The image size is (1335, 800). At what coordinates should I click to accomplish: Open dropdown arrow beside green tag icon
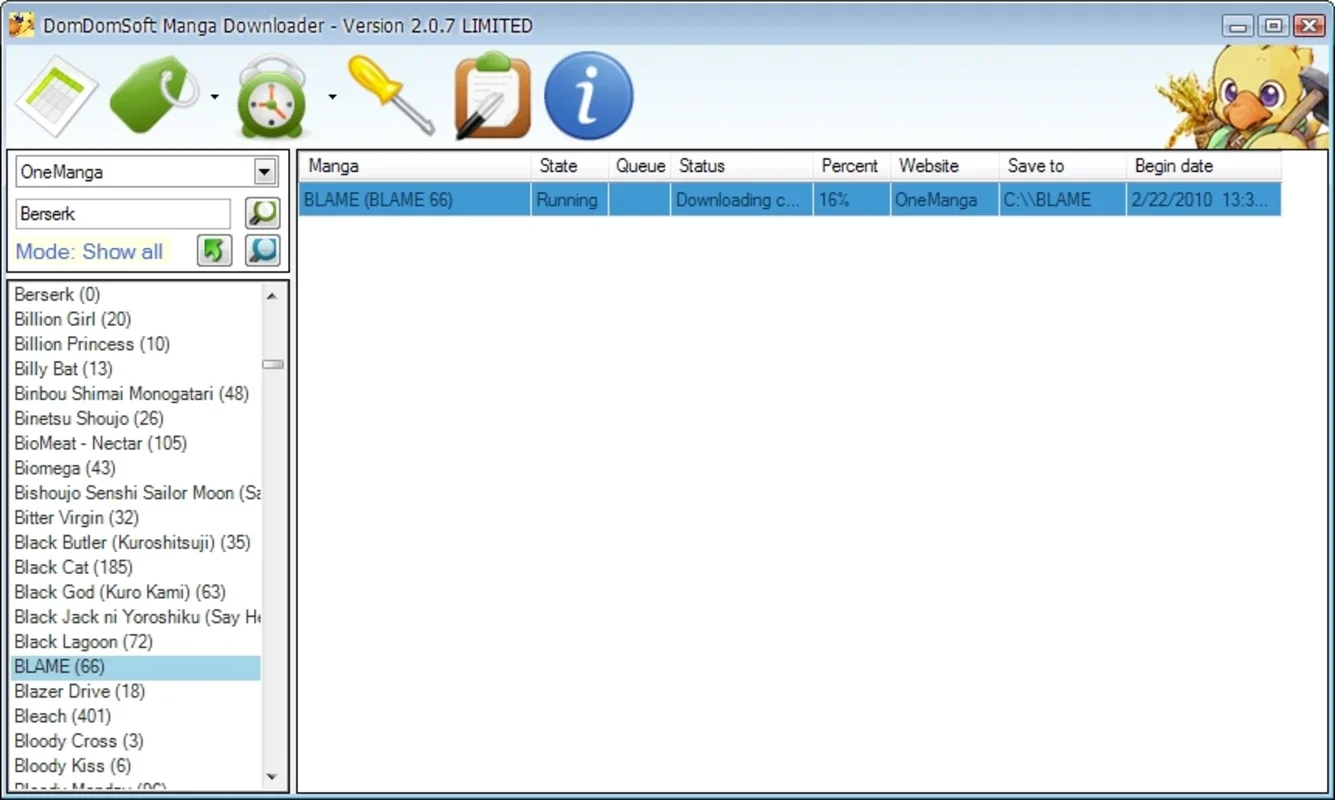[215, 97]
